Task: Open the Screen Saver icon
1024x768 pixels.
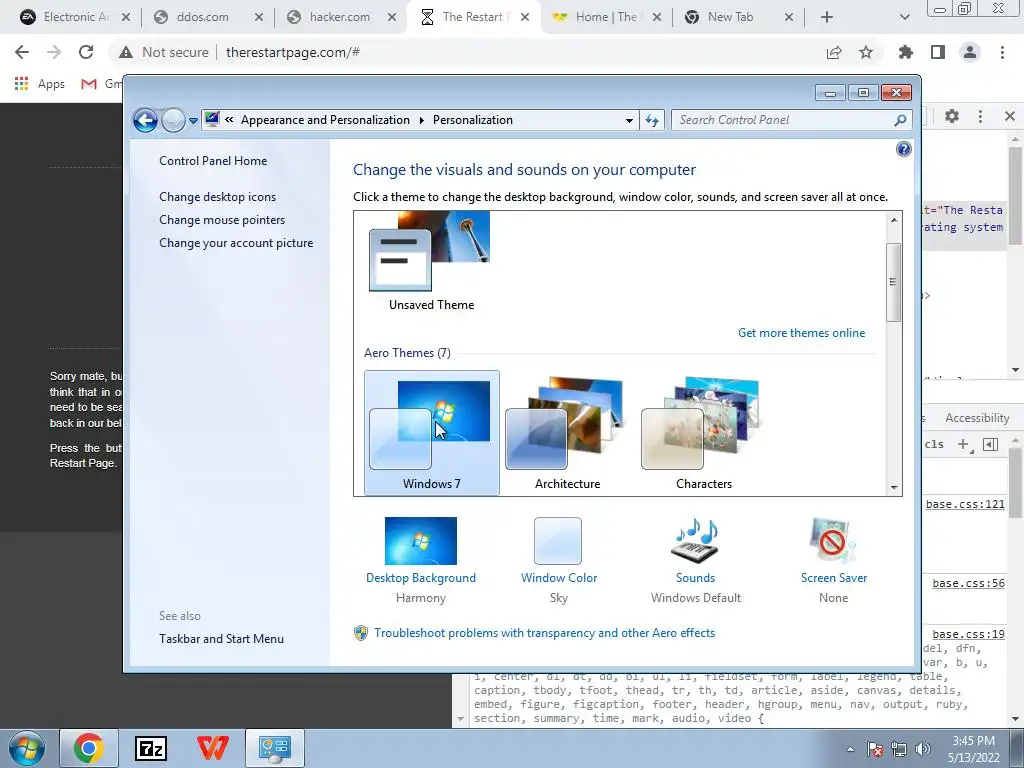Action: click(833, 541)
